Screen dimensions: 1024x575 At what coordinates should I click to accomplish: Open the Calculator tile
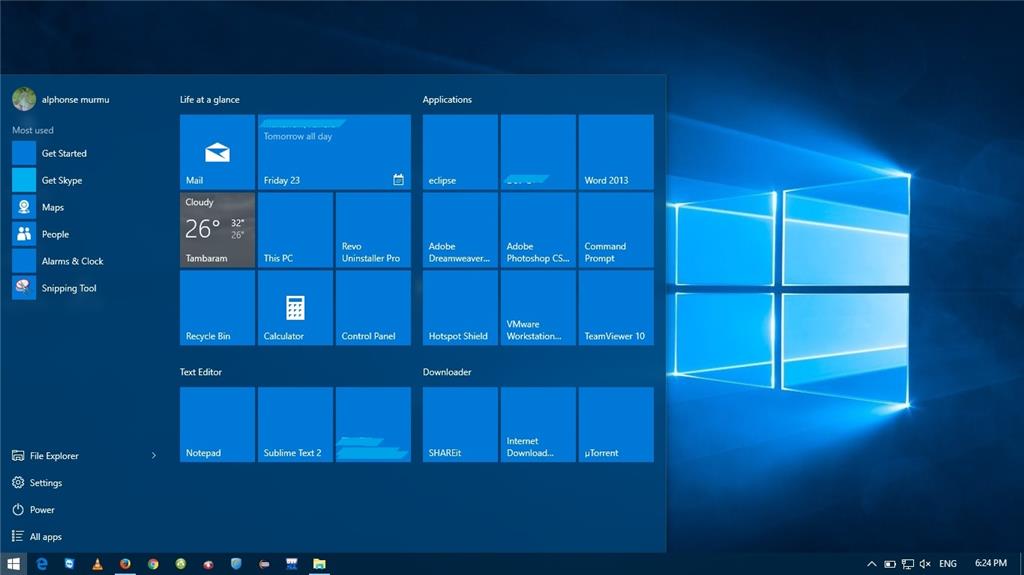(295, 308)
